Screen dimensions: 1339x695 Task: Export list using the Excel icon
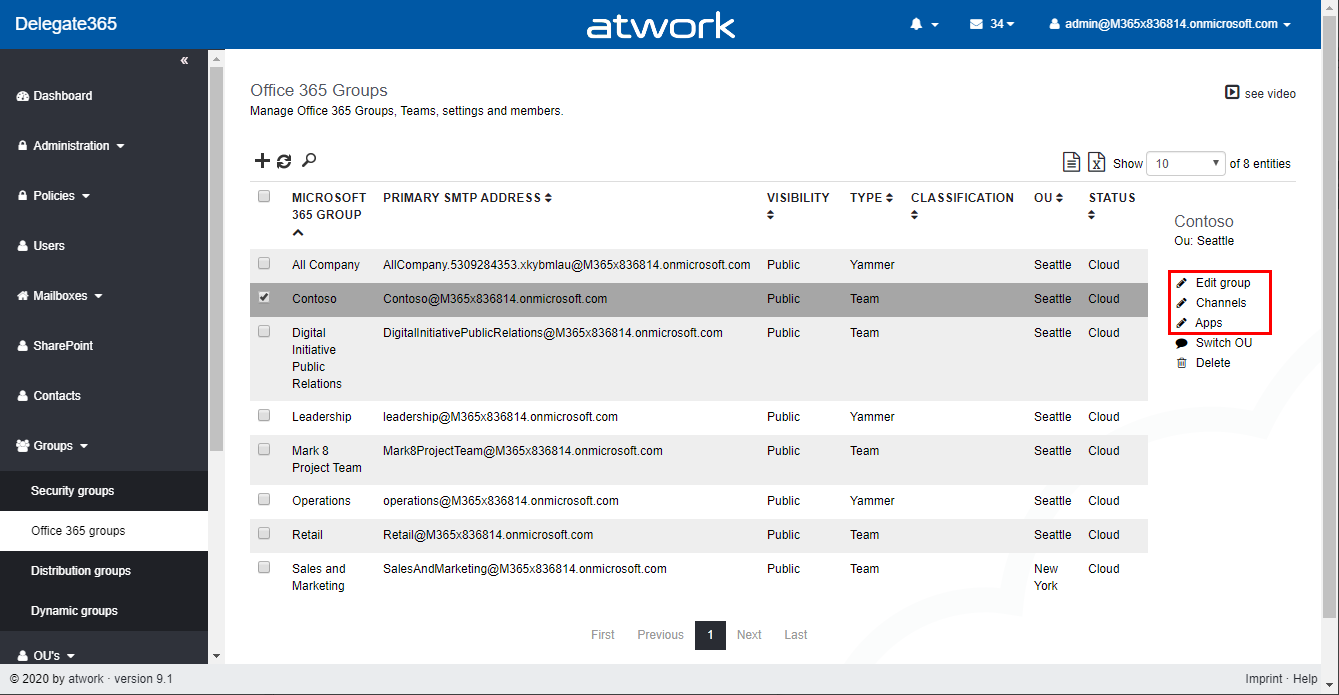point(1096,163)
